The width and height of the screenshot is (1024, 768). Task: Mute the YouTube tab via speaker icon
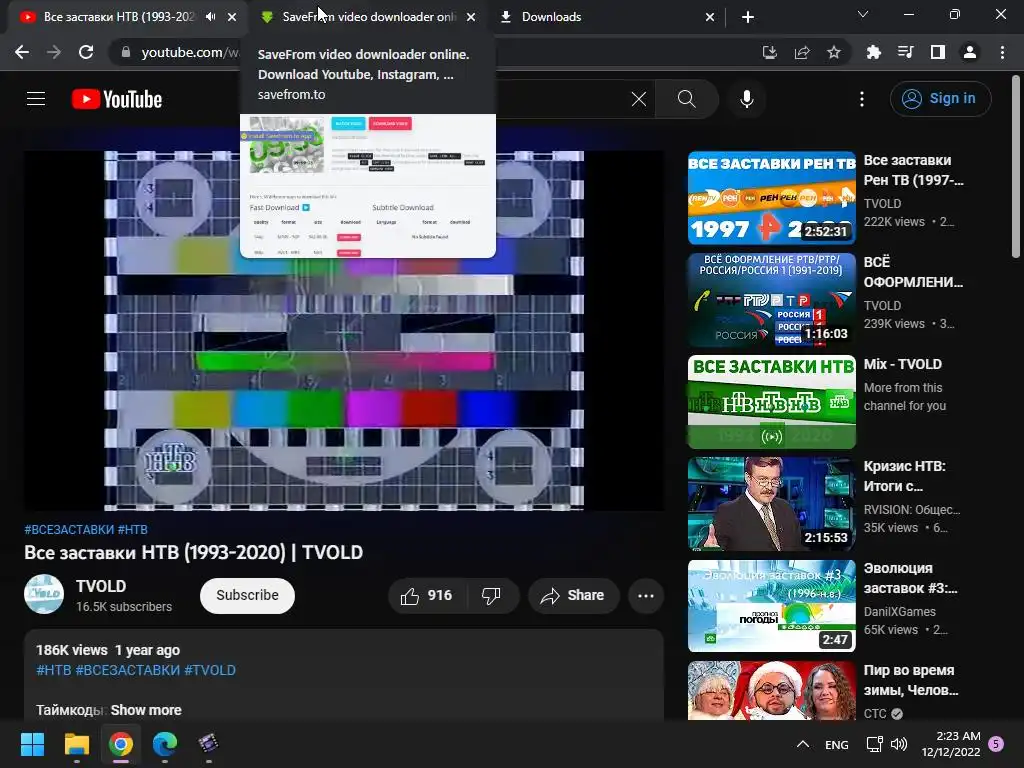click(210, 17)
